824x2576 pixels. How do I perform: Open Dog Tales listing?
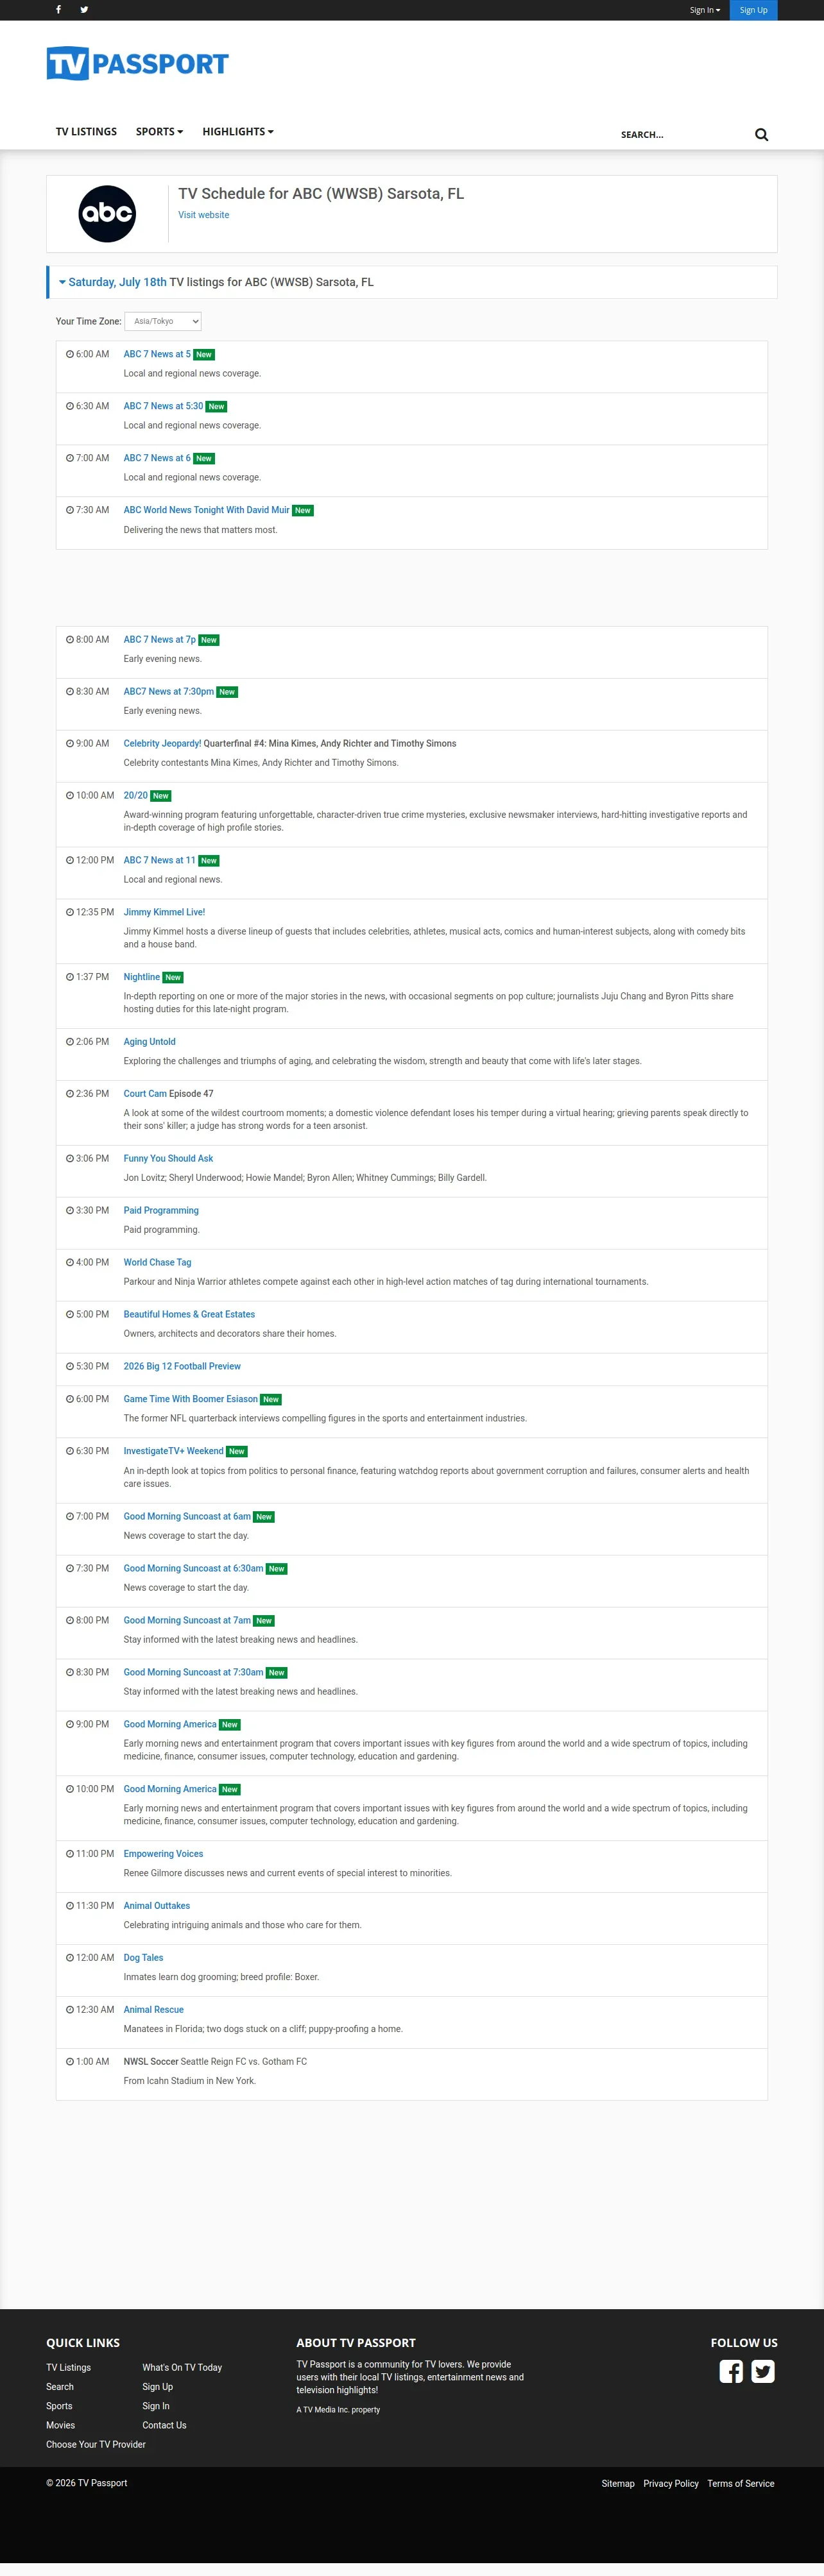(x=143, y=1958)
